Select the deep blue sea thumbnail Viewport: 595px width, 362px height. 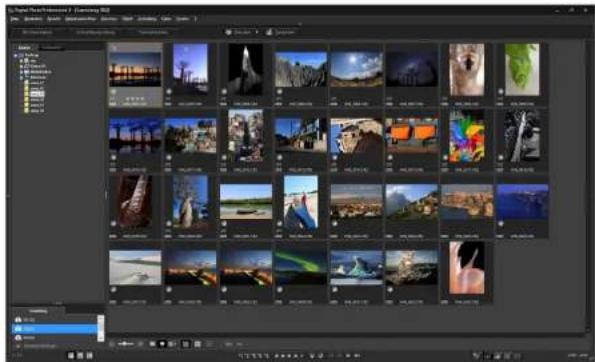pyautogui.click(x=522, y=201)
